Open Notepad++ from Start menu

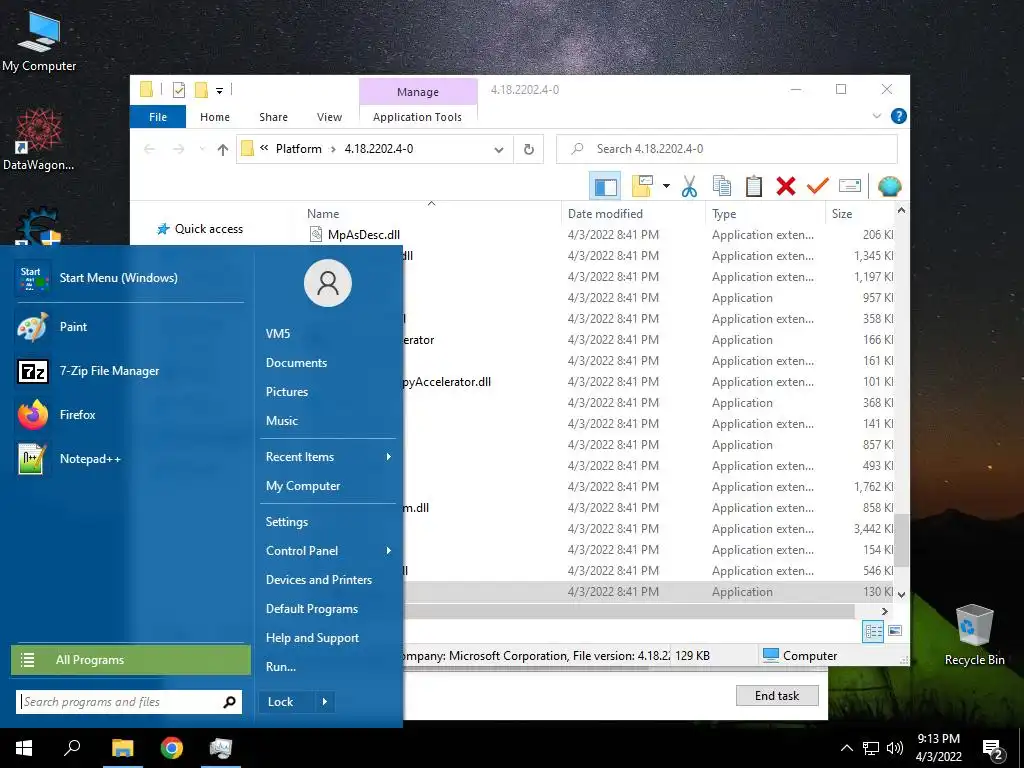(x=129, y=458)
